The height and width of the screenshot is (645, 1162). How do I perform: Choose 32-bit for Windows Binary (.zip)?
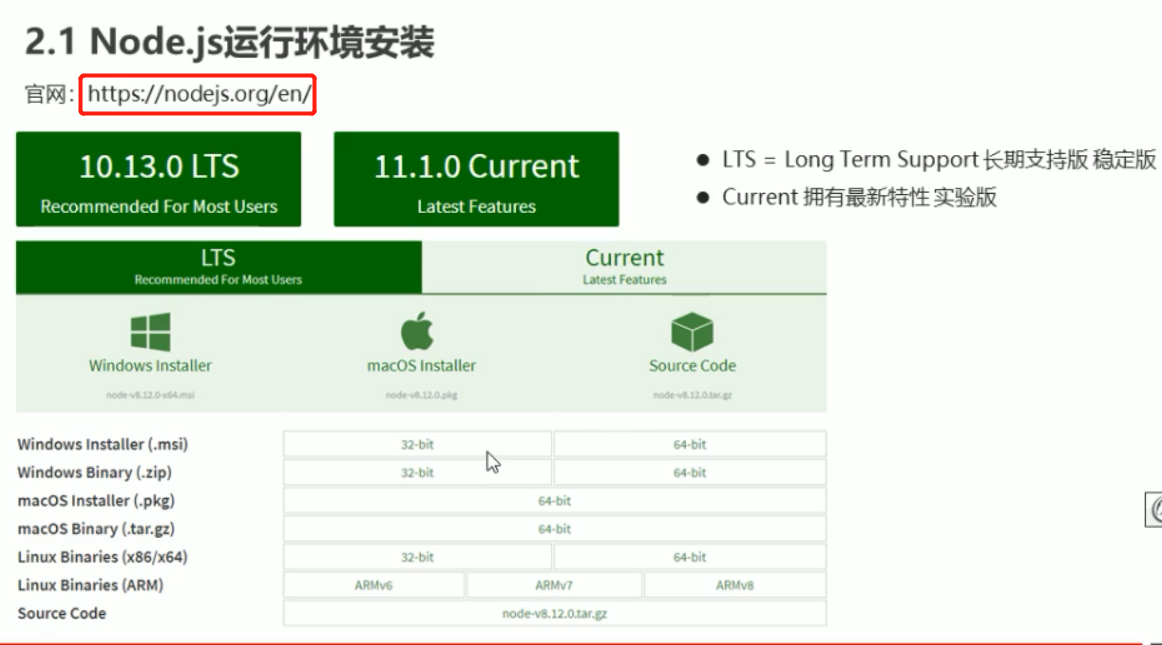click(417, 472)
